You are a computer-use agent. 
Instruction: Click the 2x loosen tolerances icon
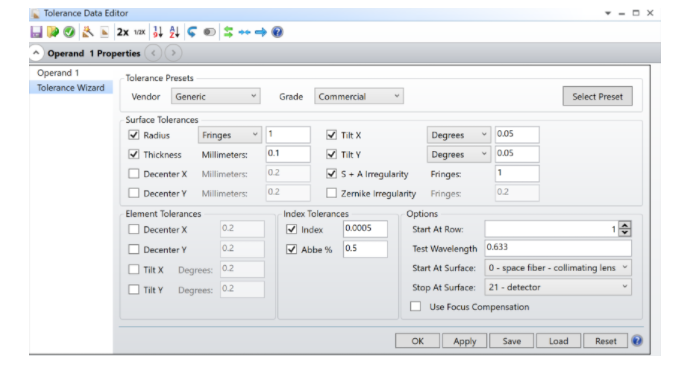coord(123,32)
